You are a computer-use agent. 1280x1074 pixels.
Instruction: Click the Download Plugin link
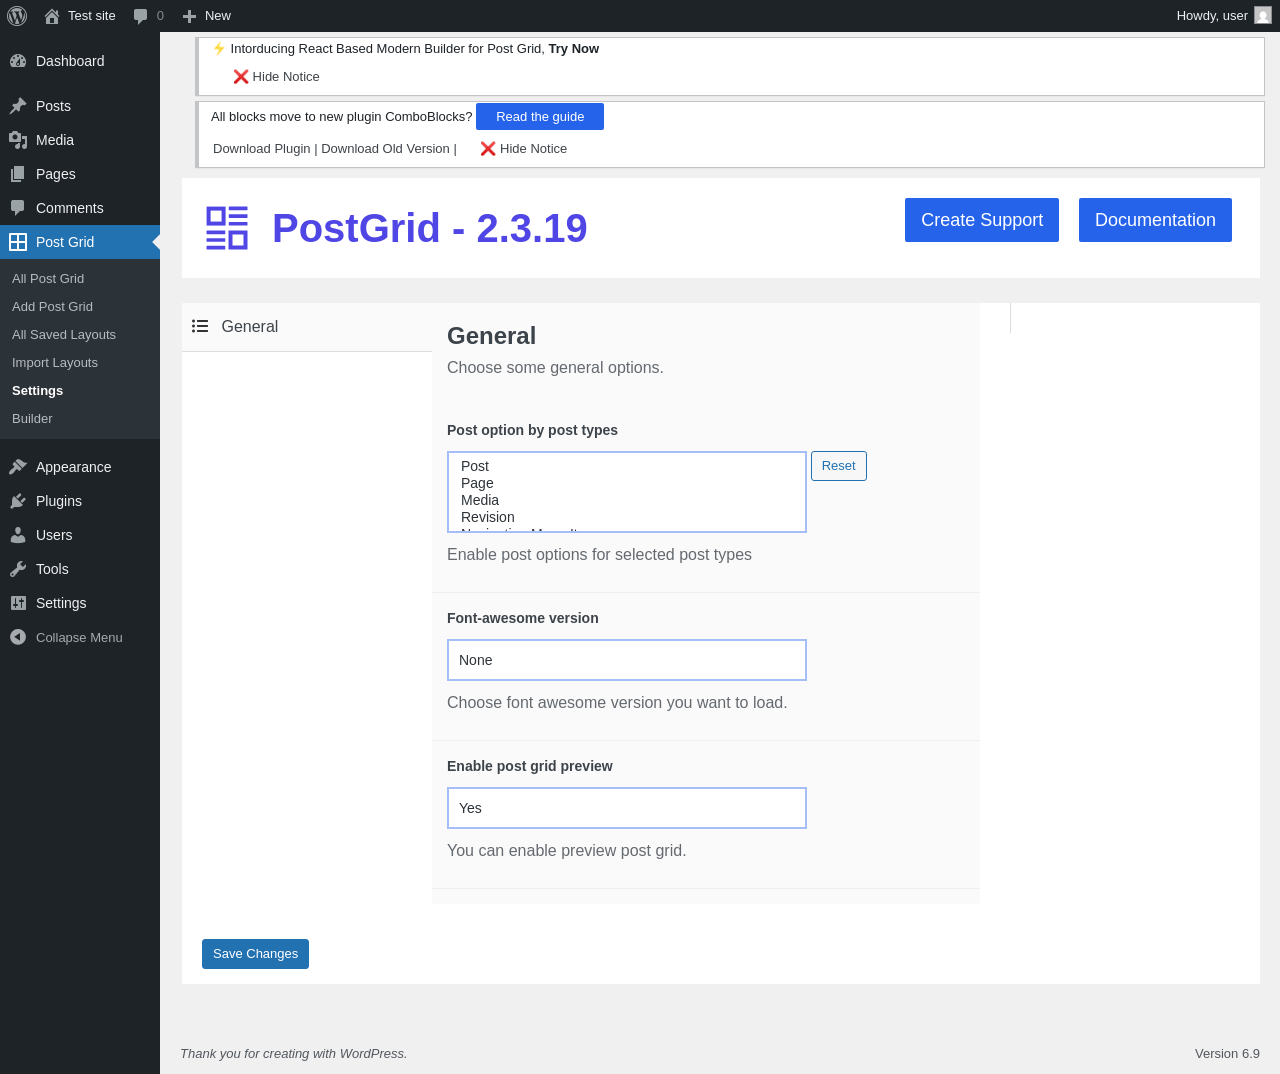pyautogui.click(x=262, y=149)
